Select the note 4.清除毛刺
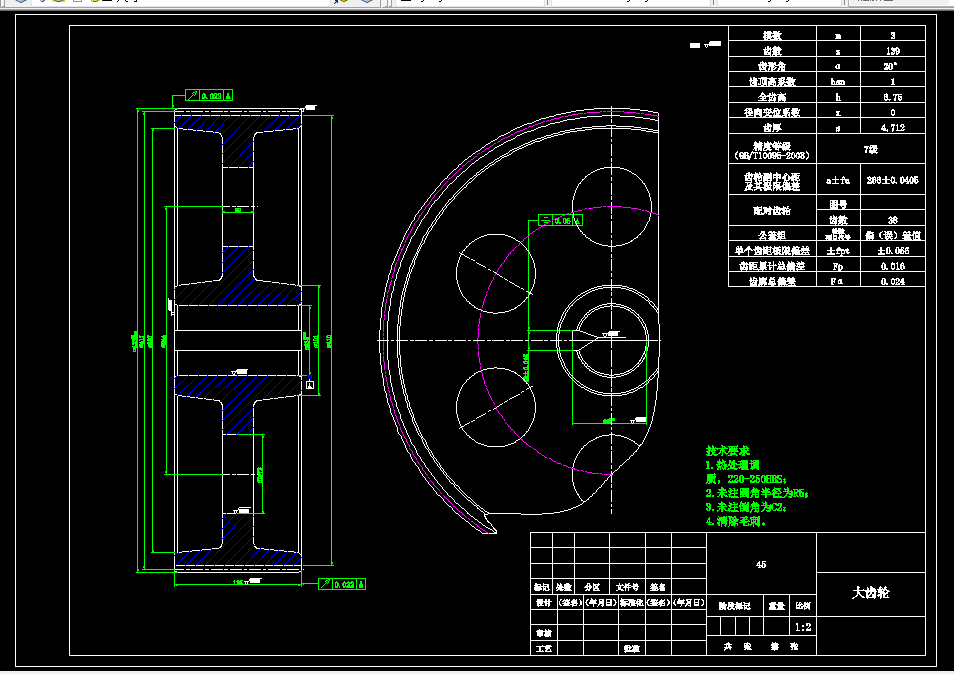 pos(736,521)
